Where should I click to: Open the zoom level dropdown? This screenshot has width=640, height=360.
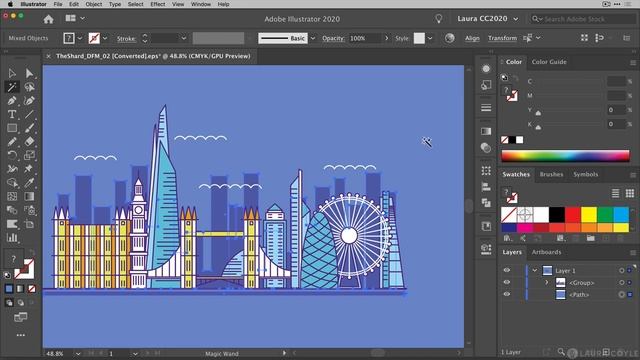(x=78, y=353)
